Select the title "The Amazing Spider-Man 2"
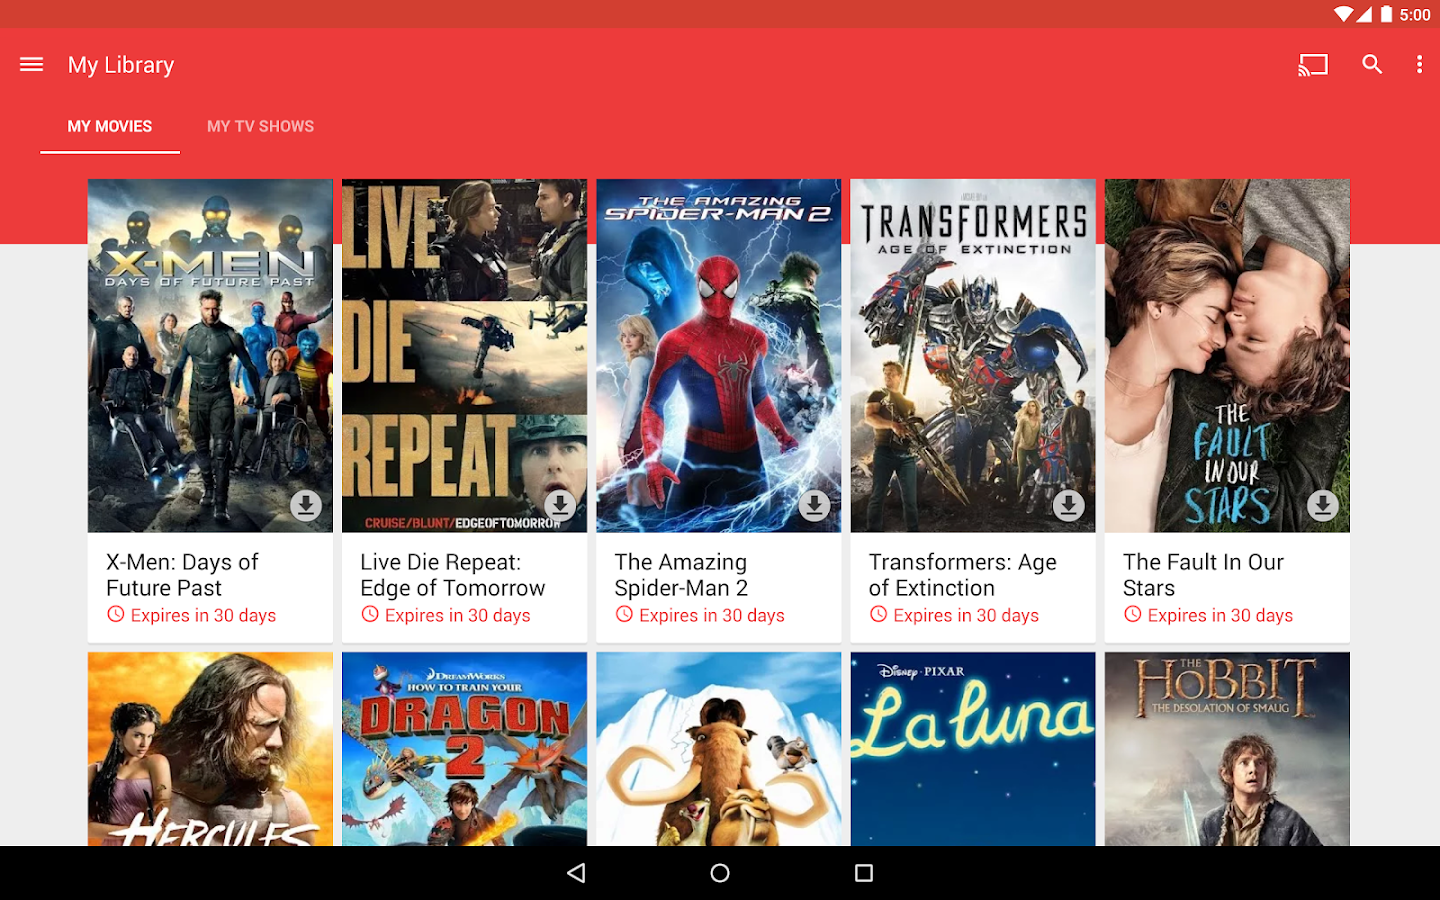1440x900 pixels. pyautogui.click(x=681, y=575)
